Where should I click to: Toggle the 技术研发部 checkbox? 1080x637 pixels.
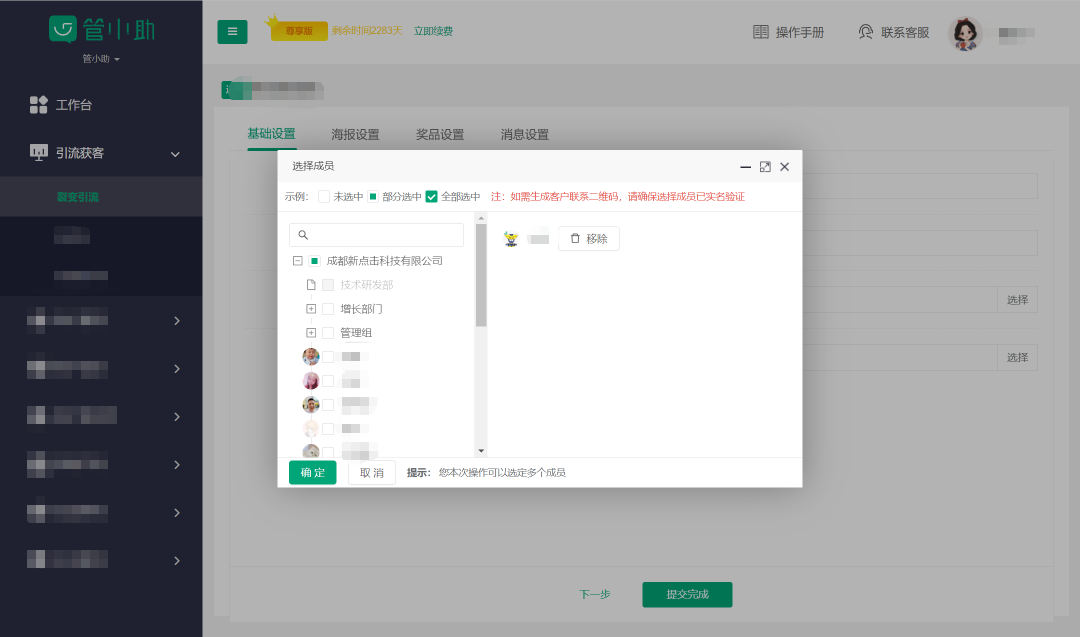pyautogui.click(x=328, y=285)
